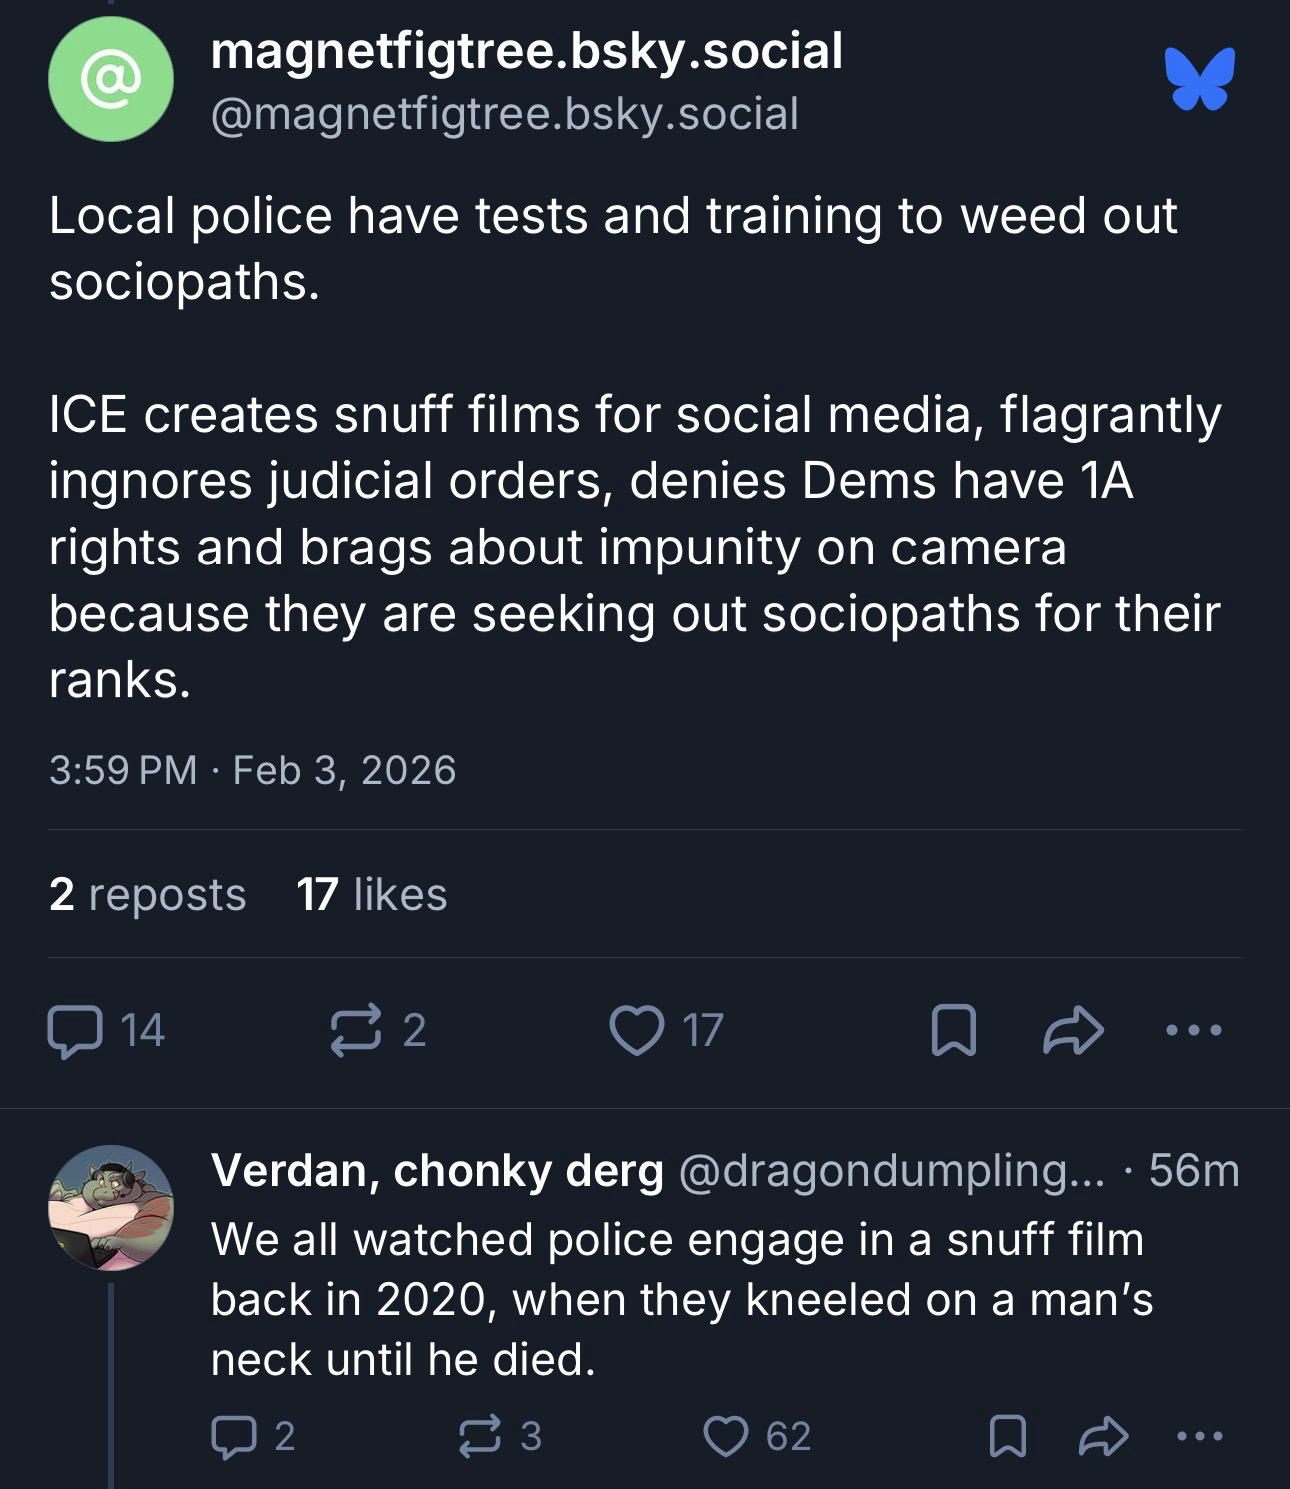Share Verdan's reply via arrow
The image size is (1290, 1489).
[1104, 1436]
